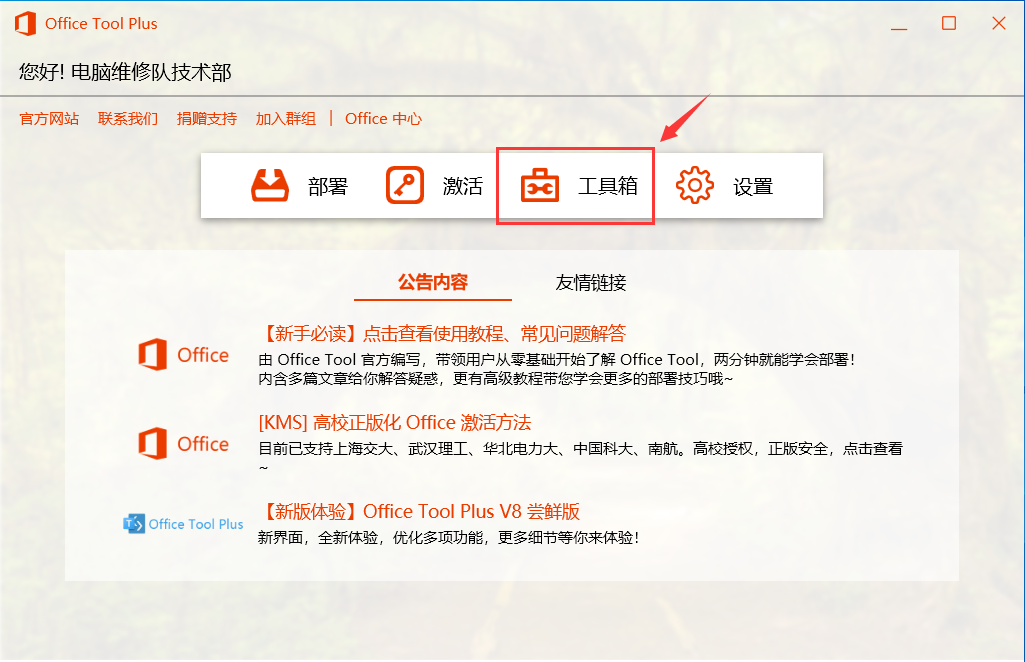Visit the 官方网站 link

coord(49,119)
